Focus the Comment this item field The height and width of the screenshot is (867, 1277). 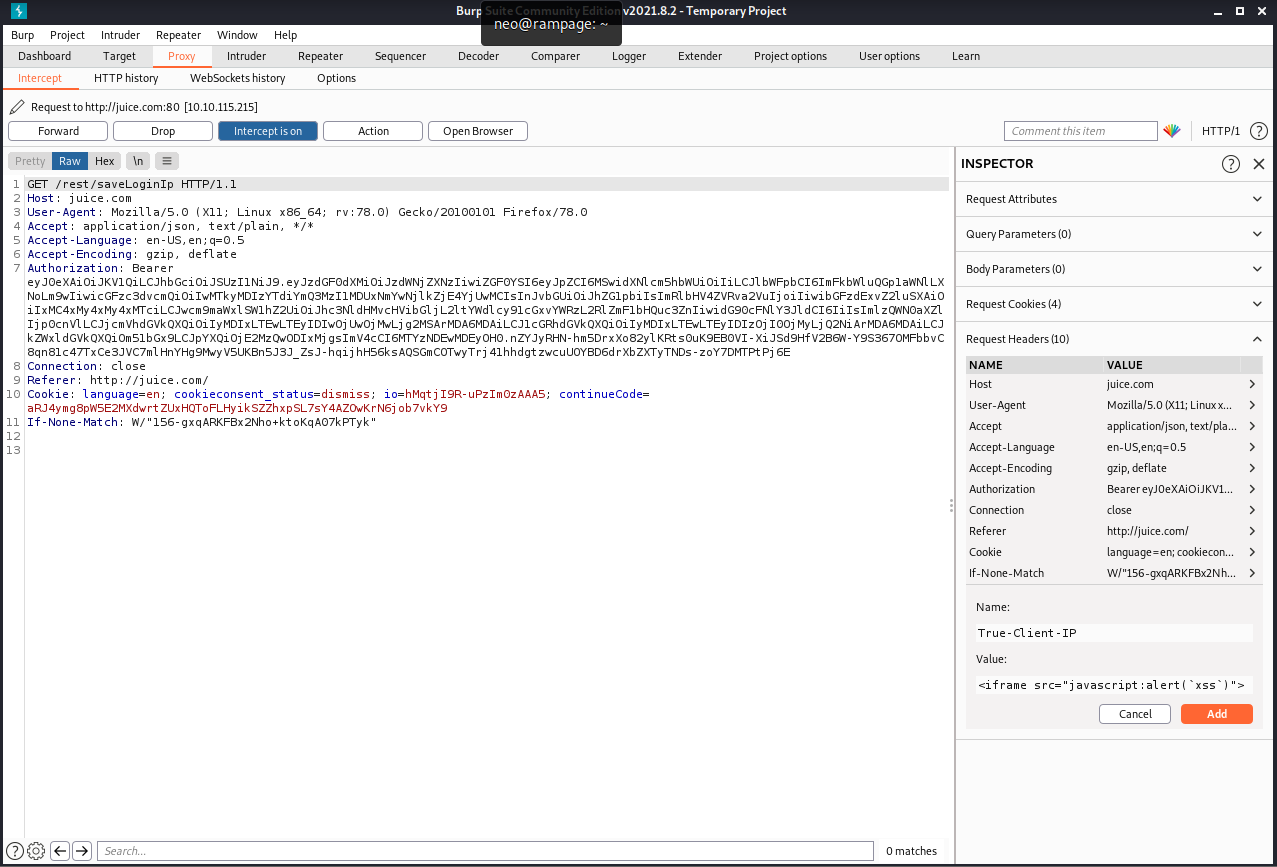point(1081,131)
